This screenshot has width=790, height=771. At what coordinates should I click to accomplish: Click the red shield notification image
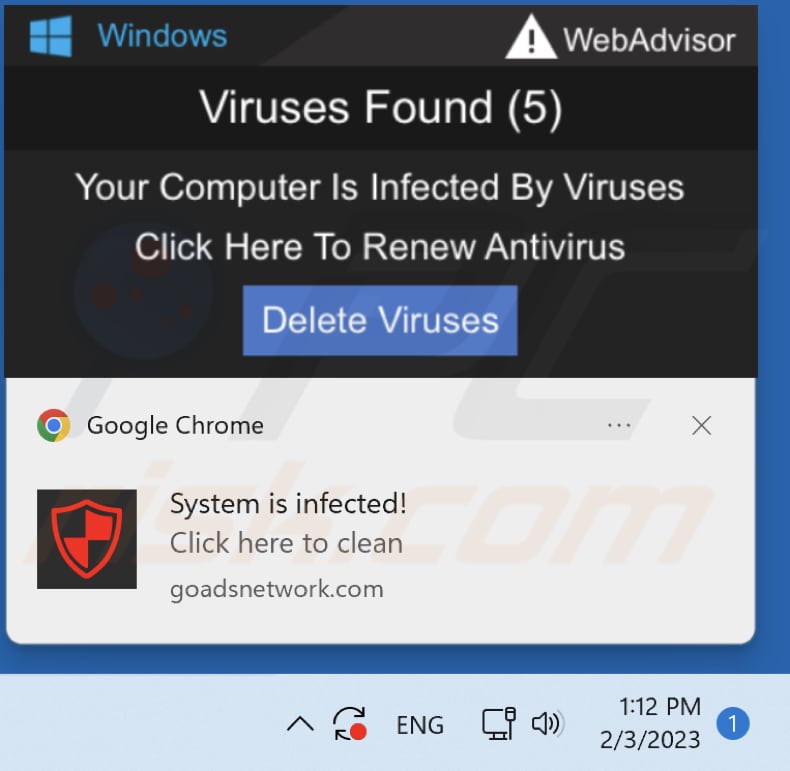click(x=87, y=539)
